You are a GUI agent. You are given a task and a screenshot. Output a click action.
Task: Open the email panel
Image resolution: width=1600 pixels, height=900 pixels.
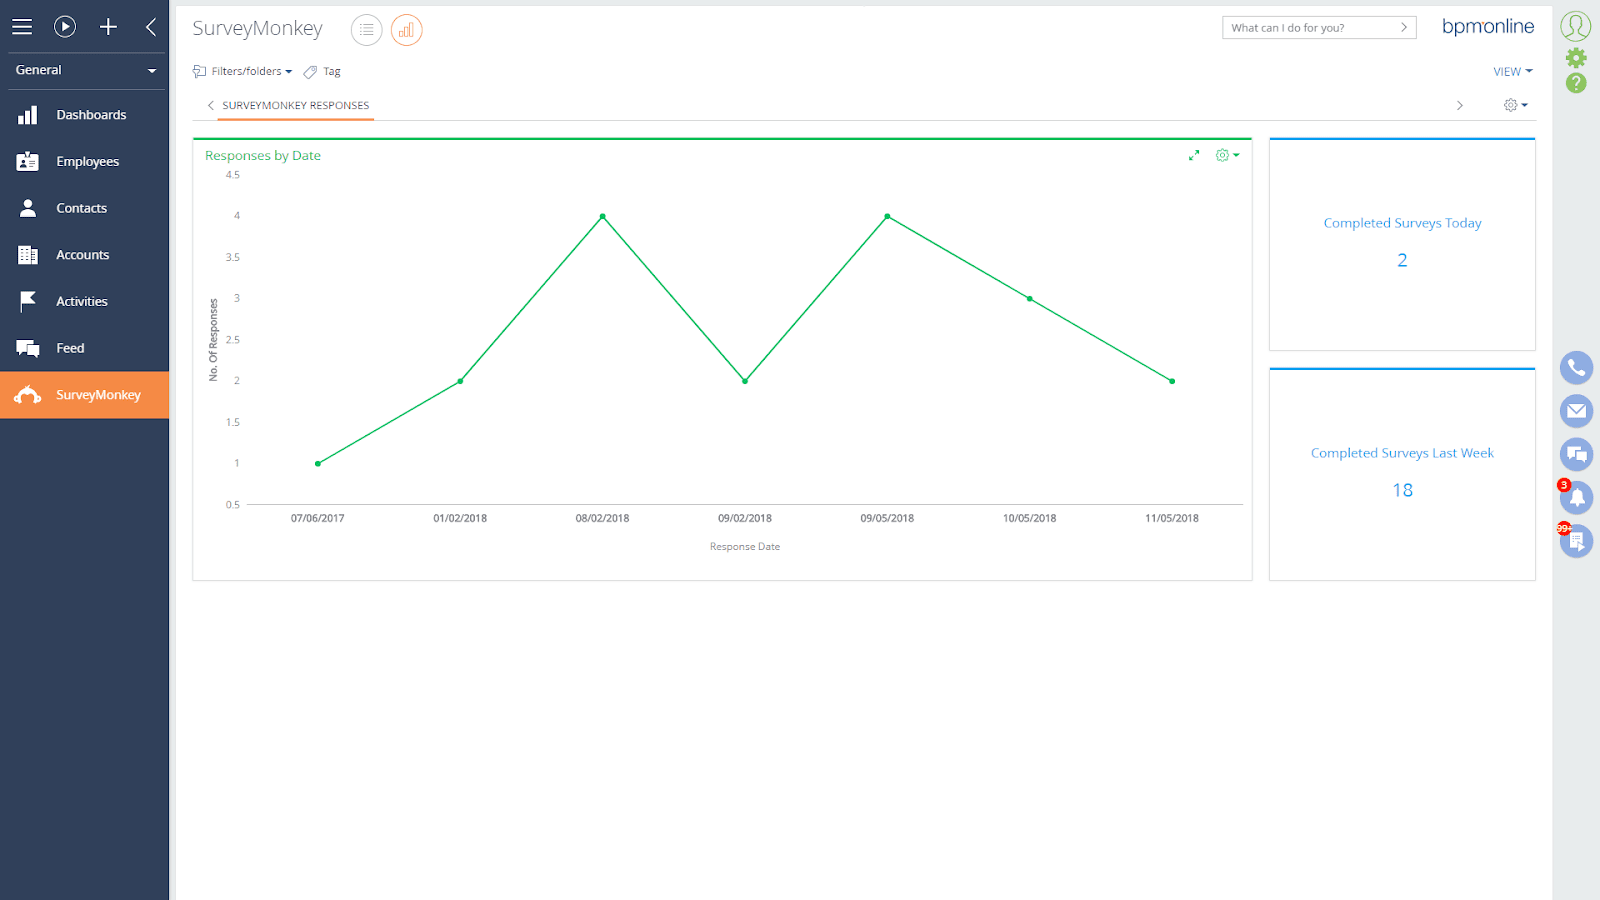pos(1576,411)
